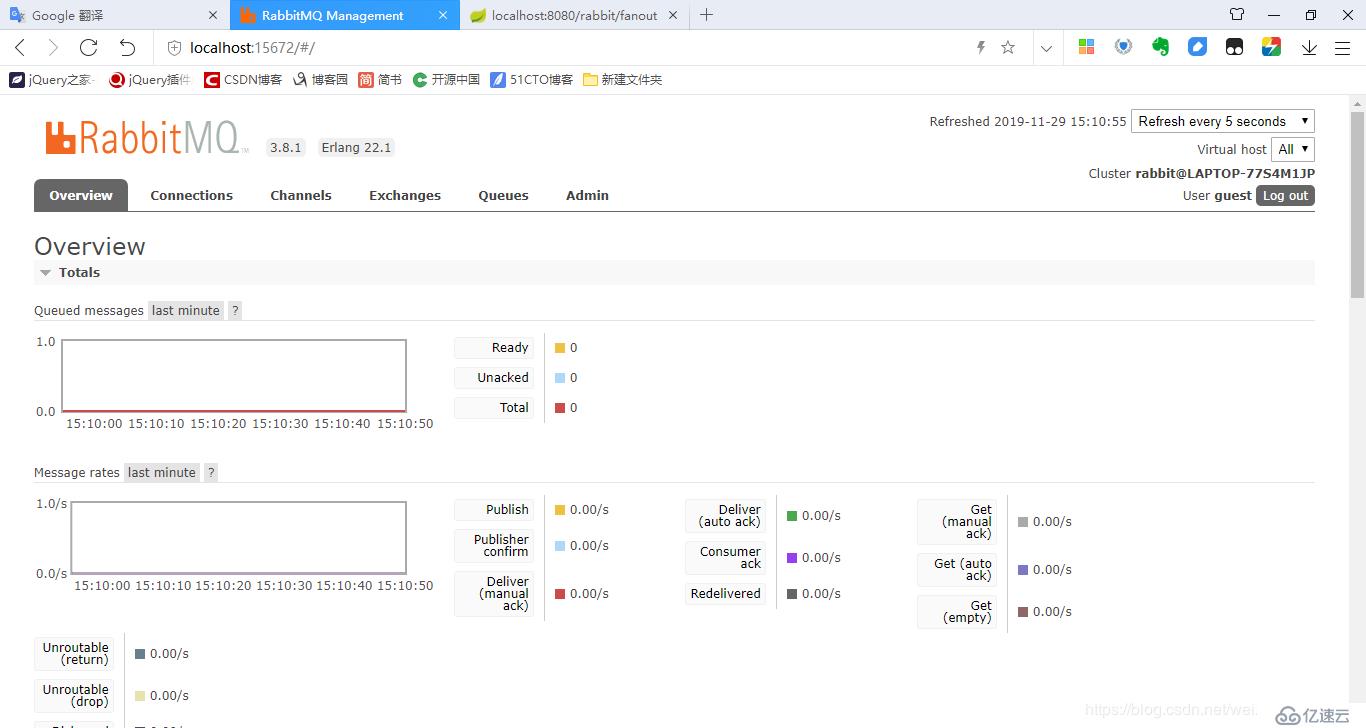Click the Redelivered legend label

click(x=725, y=594)
